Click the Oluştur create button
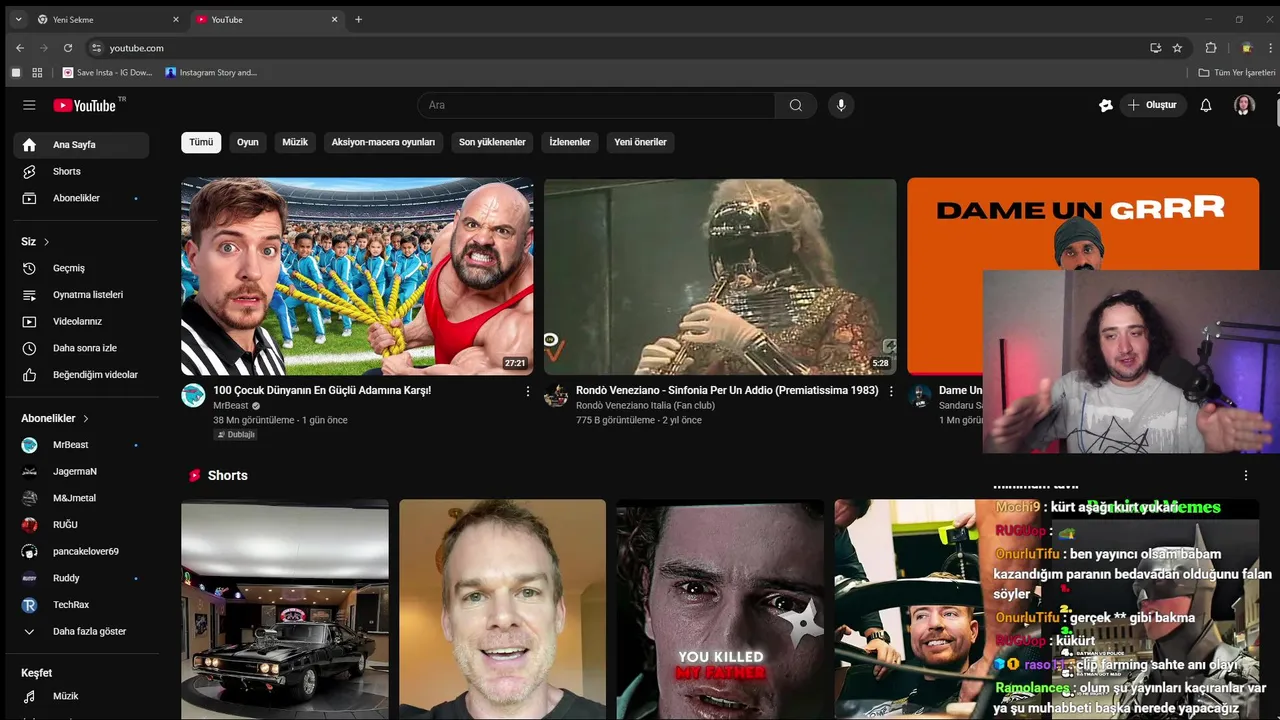The image size is (1280, 720). [x=1152, y=105]
